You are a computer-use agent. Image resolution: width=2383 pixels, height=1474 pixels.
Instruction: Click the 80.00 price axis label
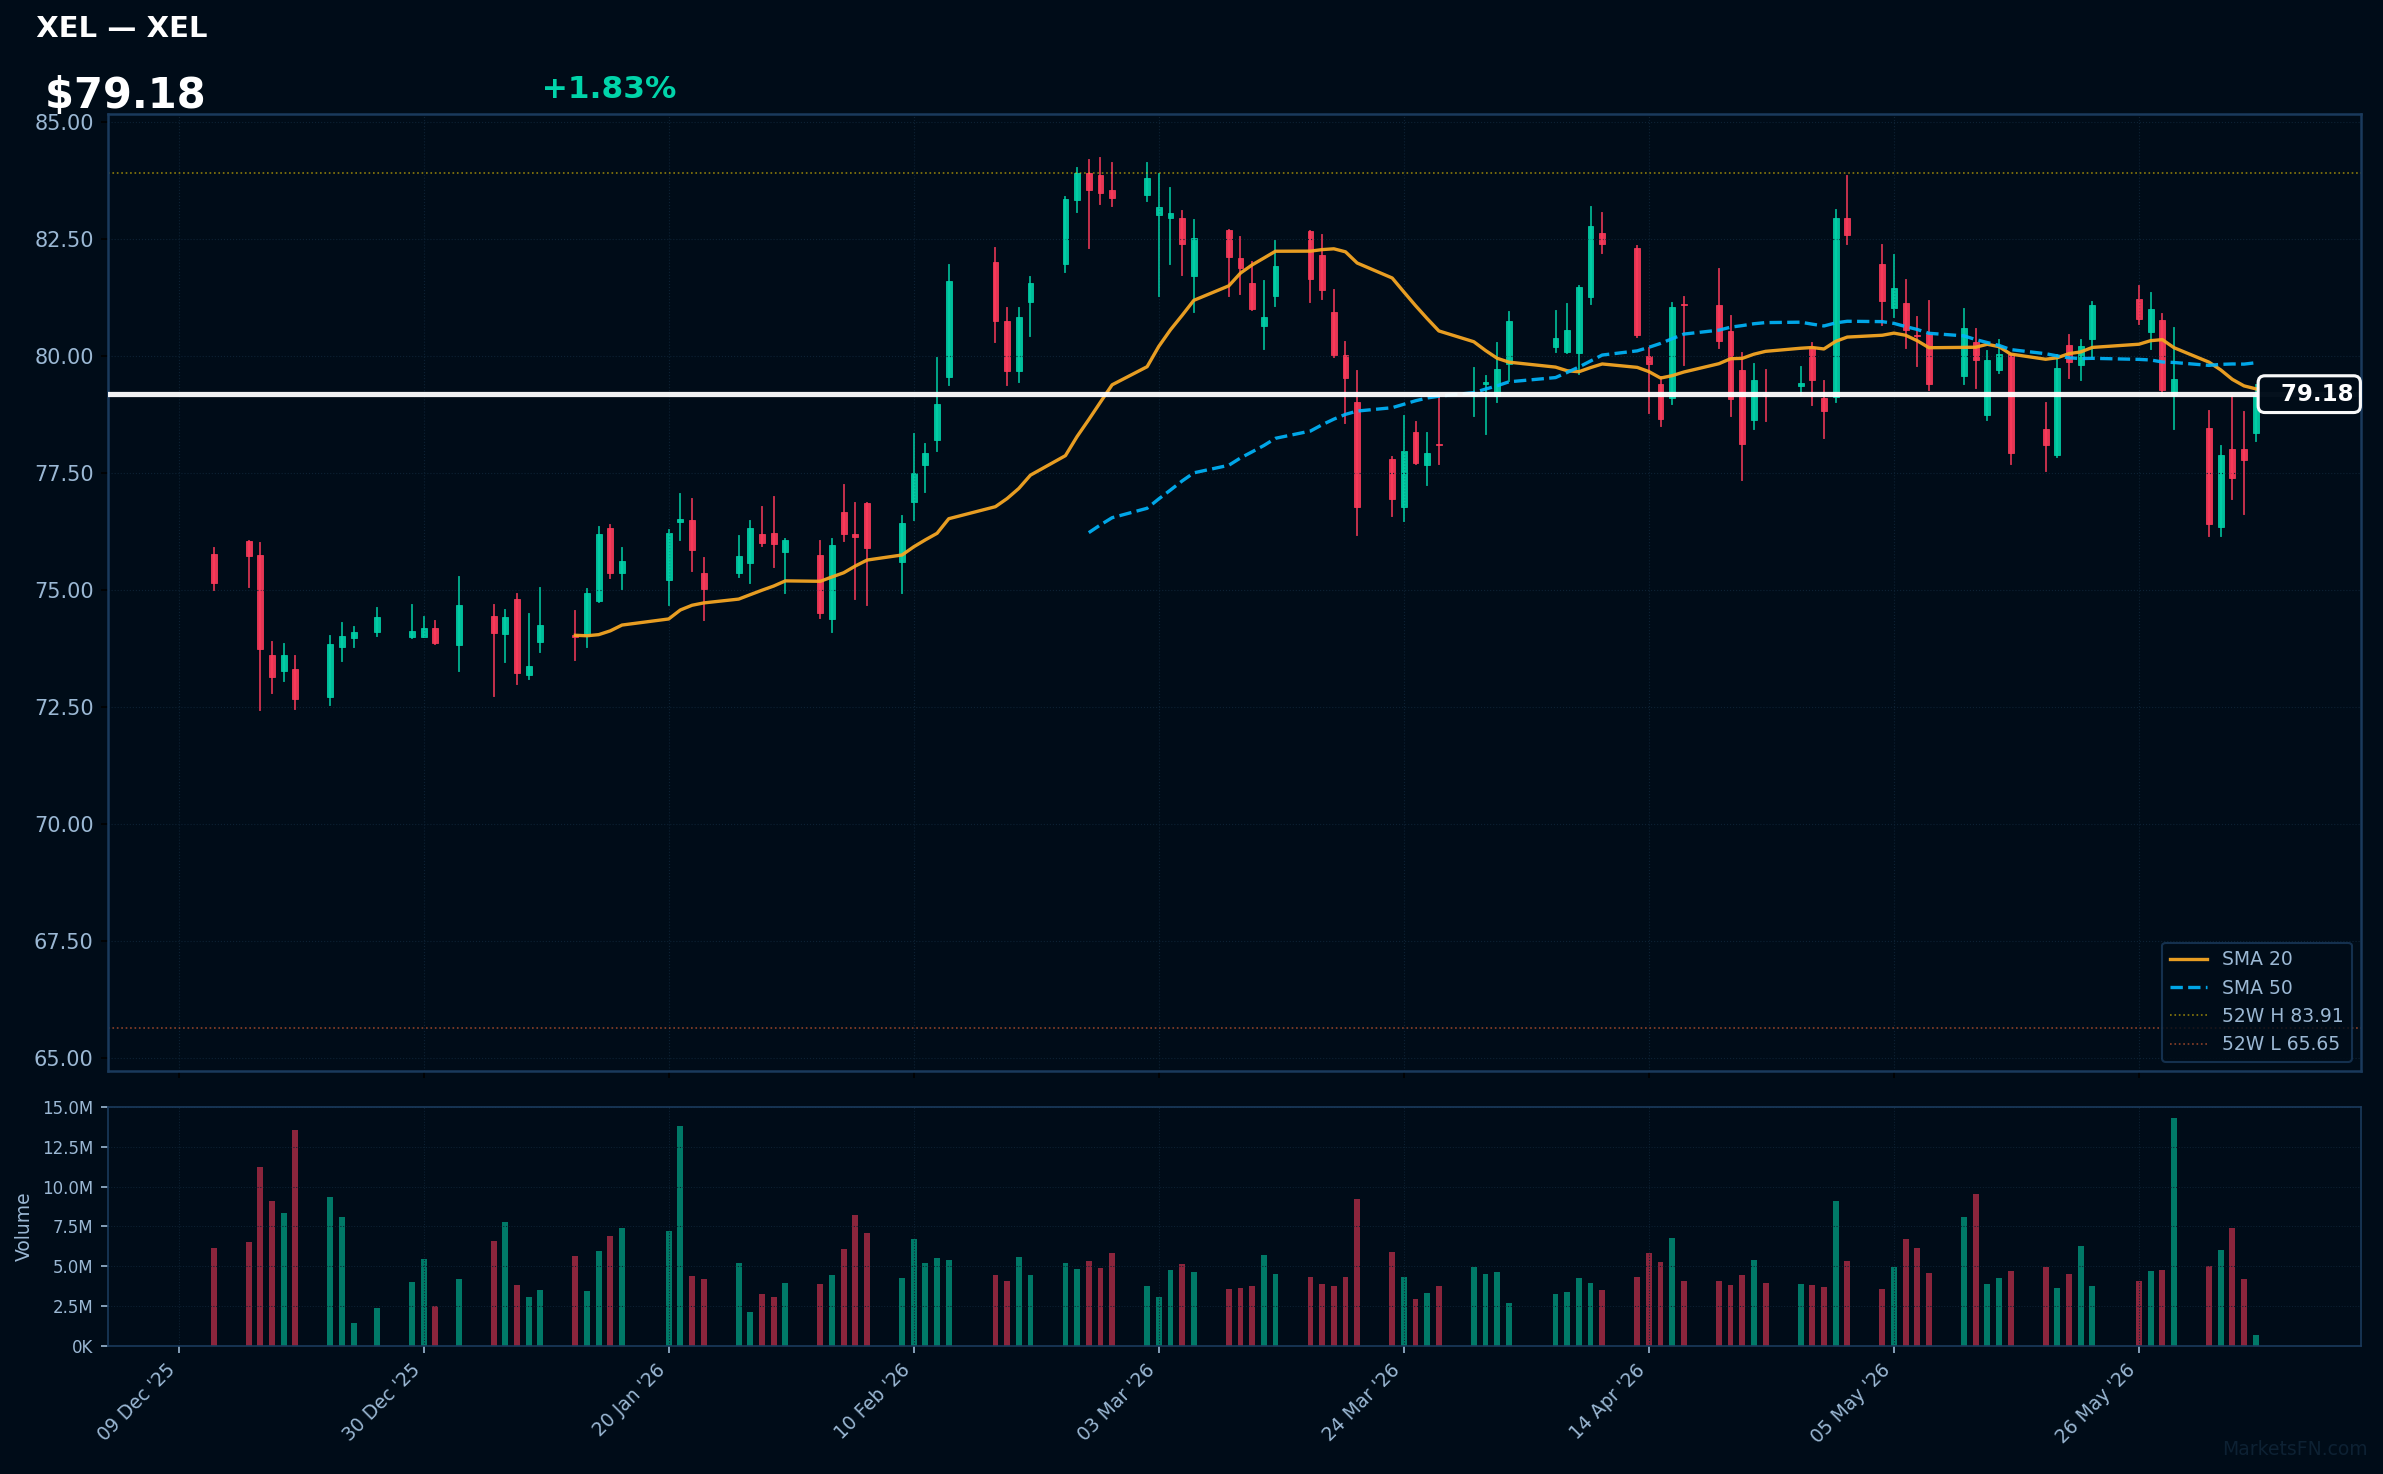point(64,357)
